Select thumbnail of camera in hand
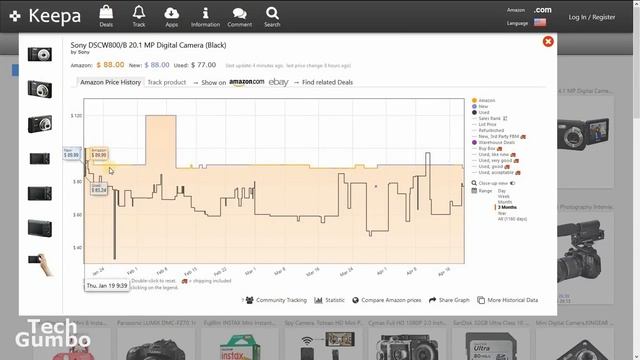 point(41,264)
